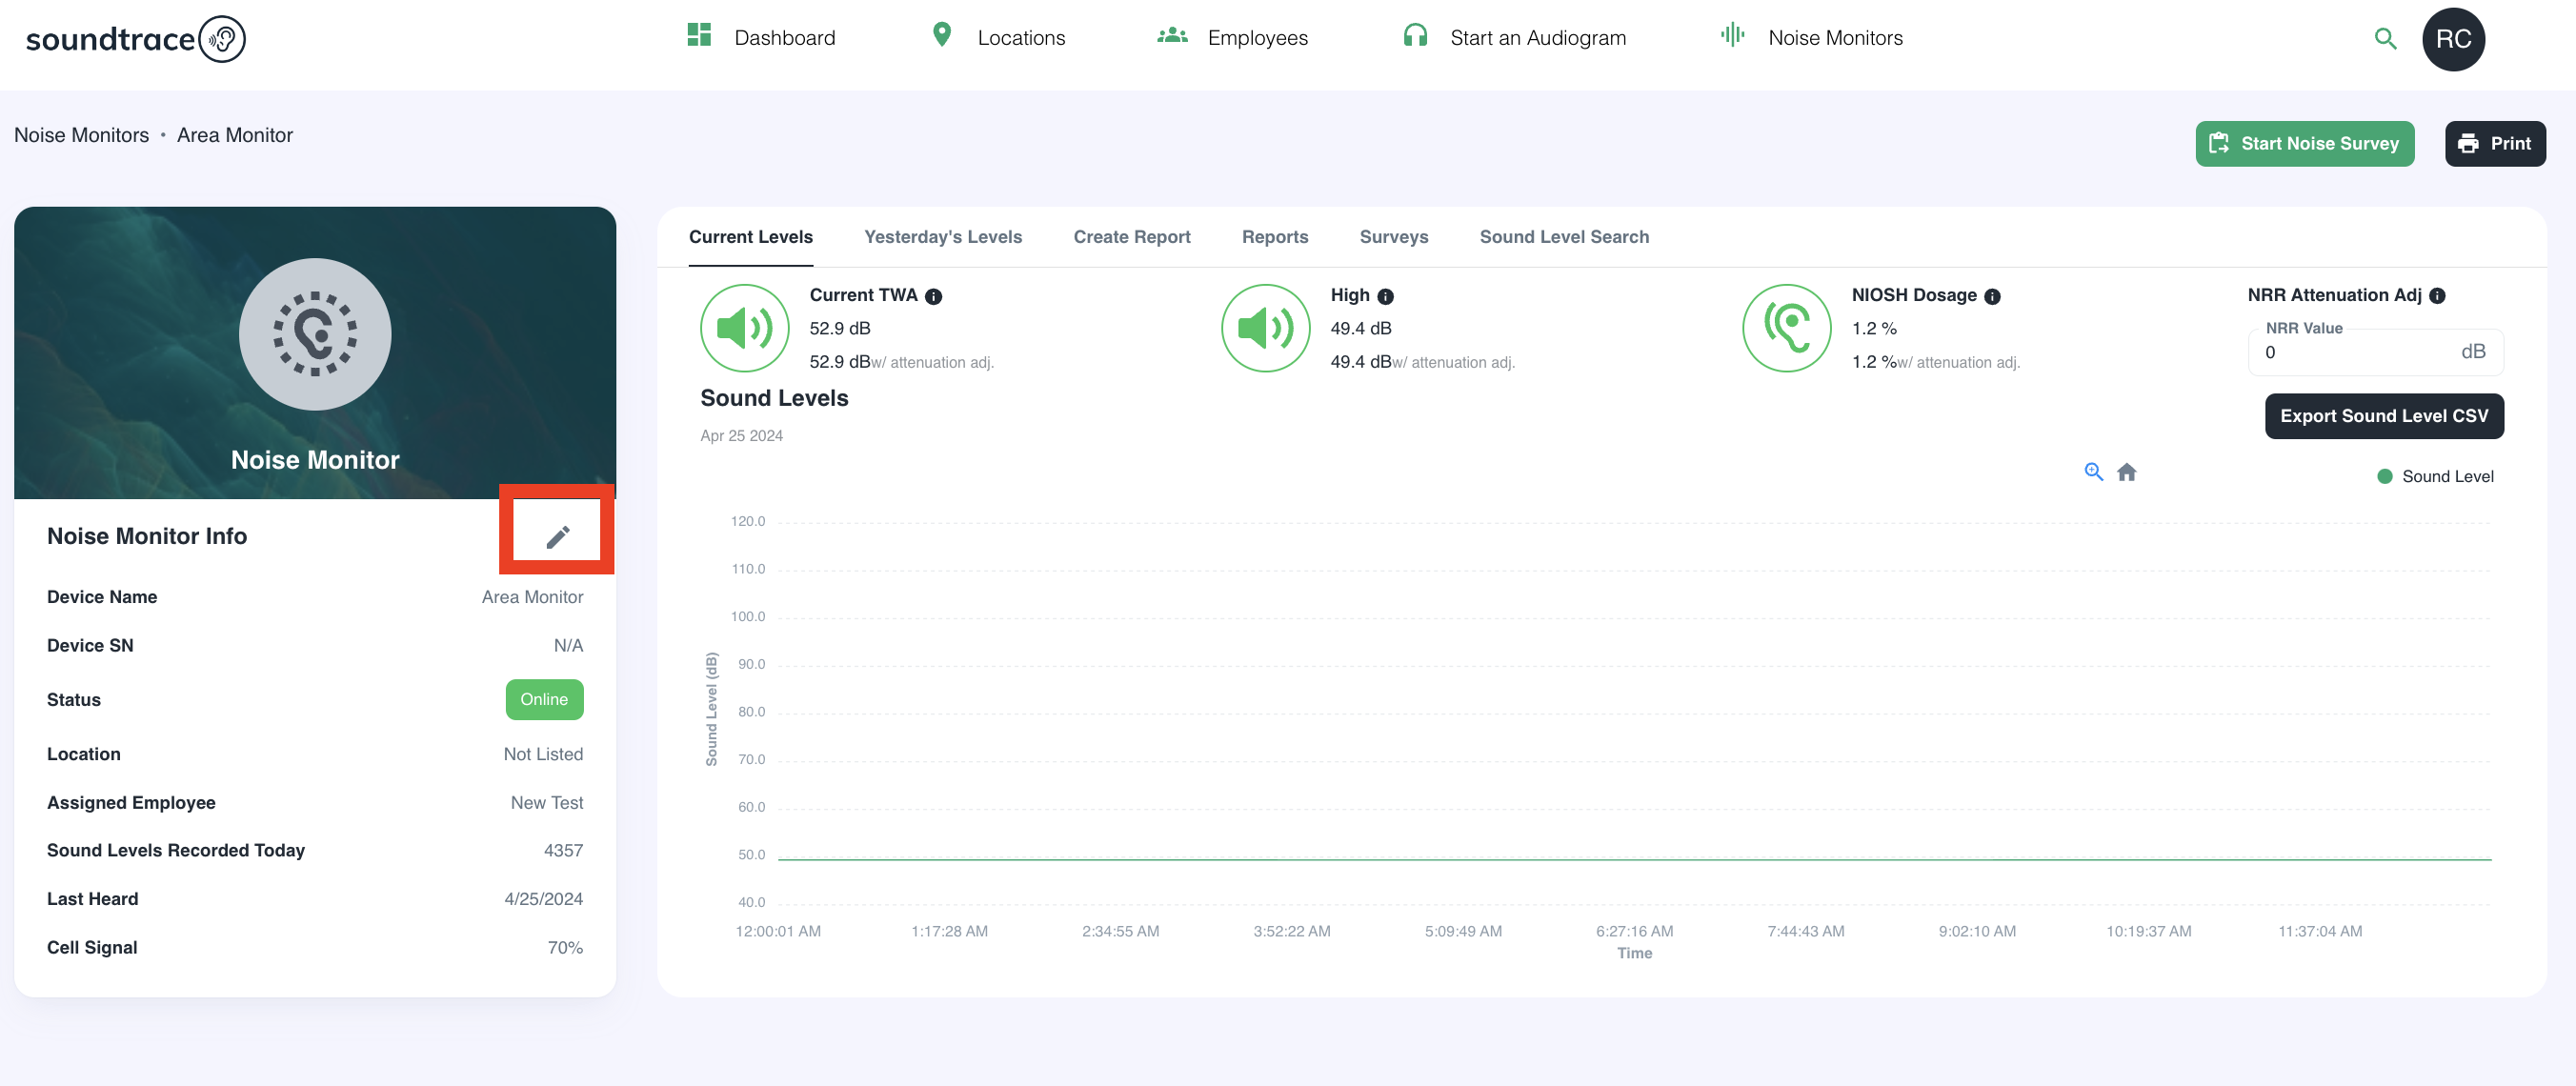Click the 11:37:04 AM axis label

click(x=2320, y=931)
